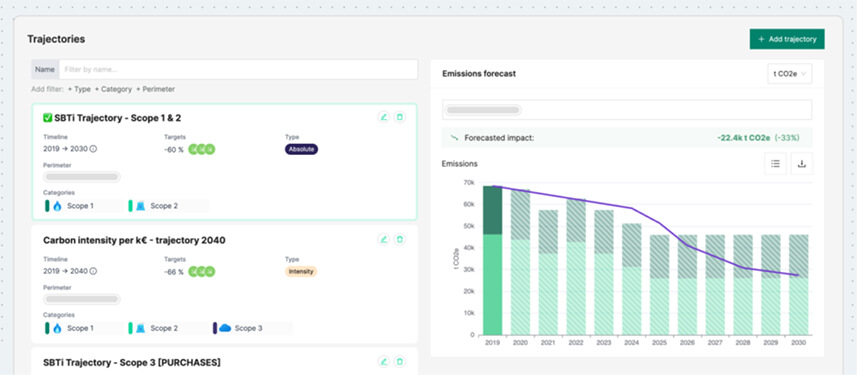Open the emissions chart list view icon
Screen dimensions: 857x375
775,163
